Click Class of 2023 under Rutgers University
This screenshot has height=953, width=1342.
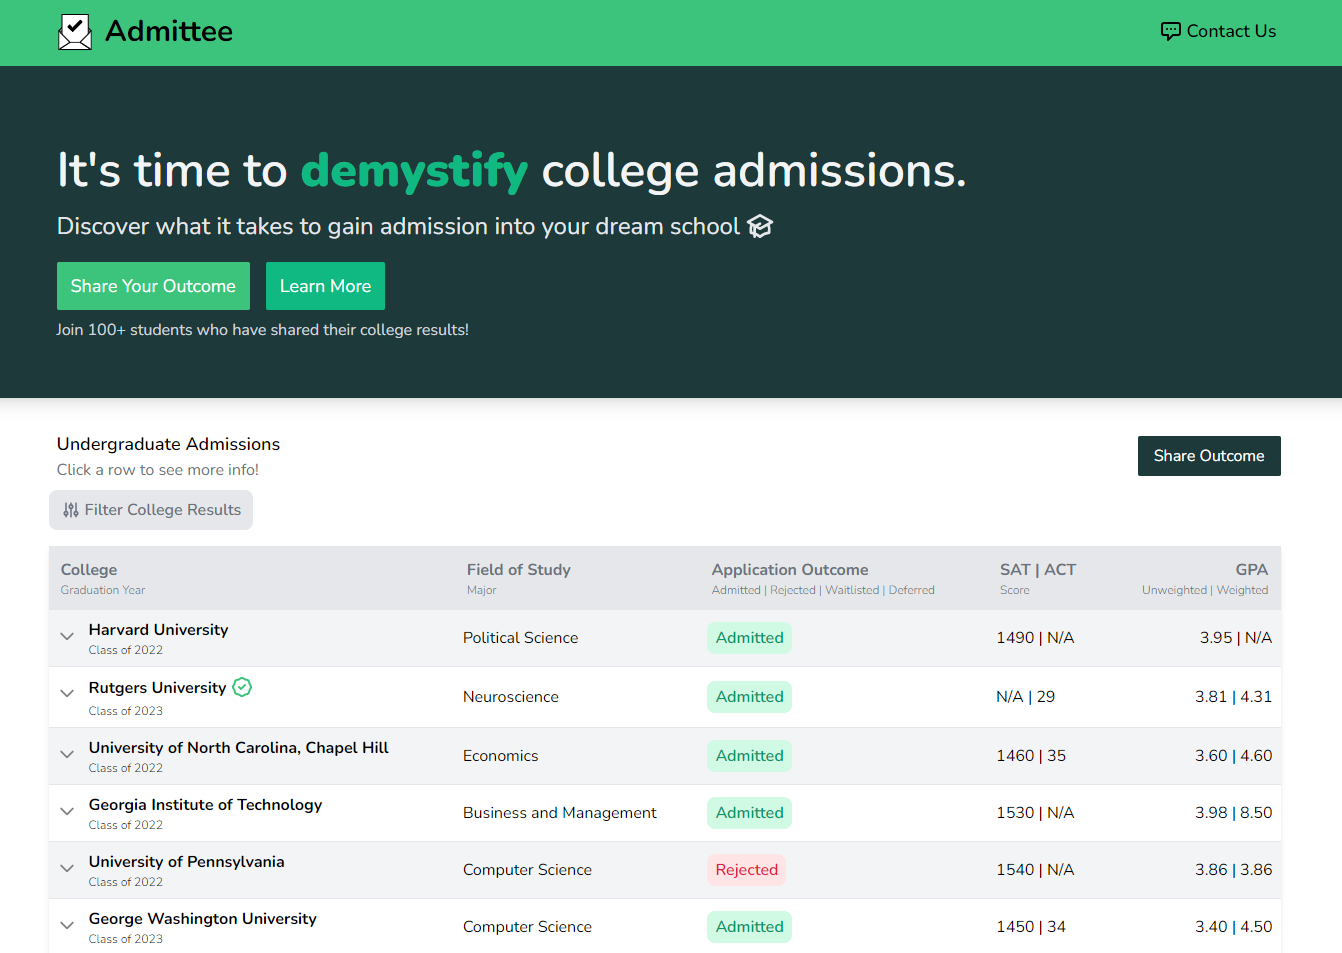[x=125, y=711]
